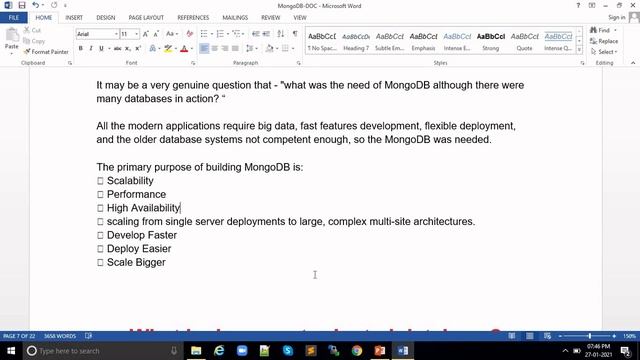Viewport: 640px width, 360px height.
Task: Click the zoom slider handle
Action: point(589,336)
